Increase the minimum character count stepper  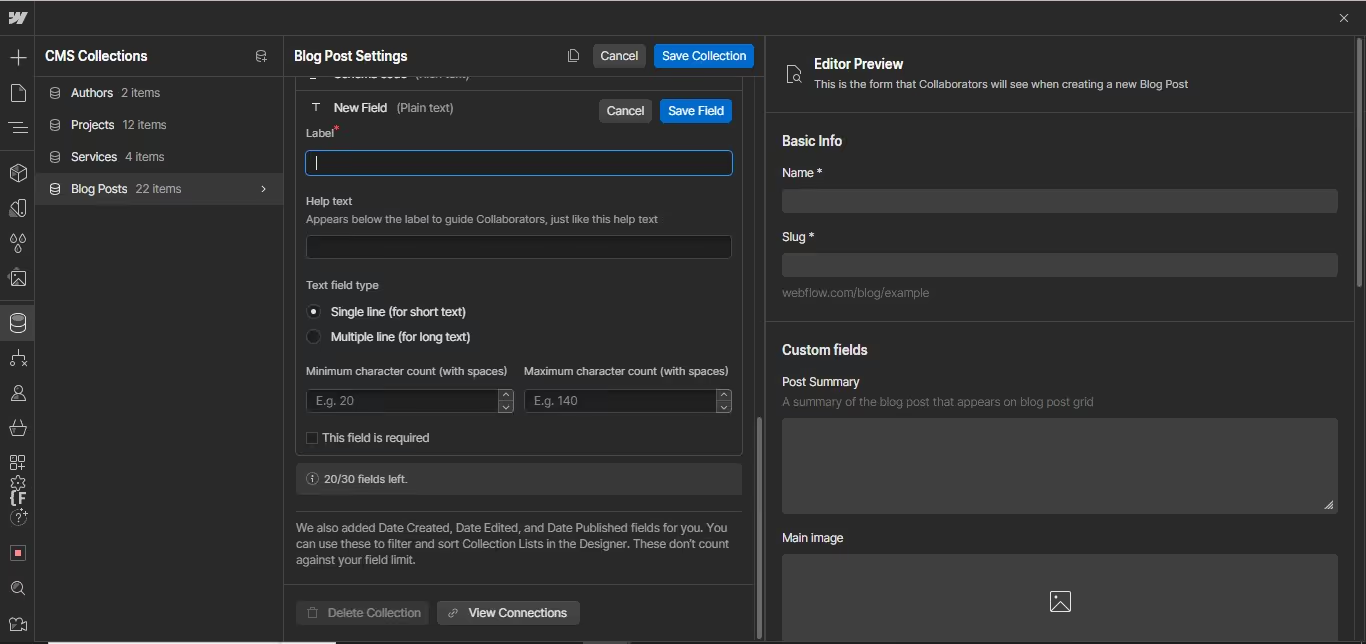tap(506, 395)
